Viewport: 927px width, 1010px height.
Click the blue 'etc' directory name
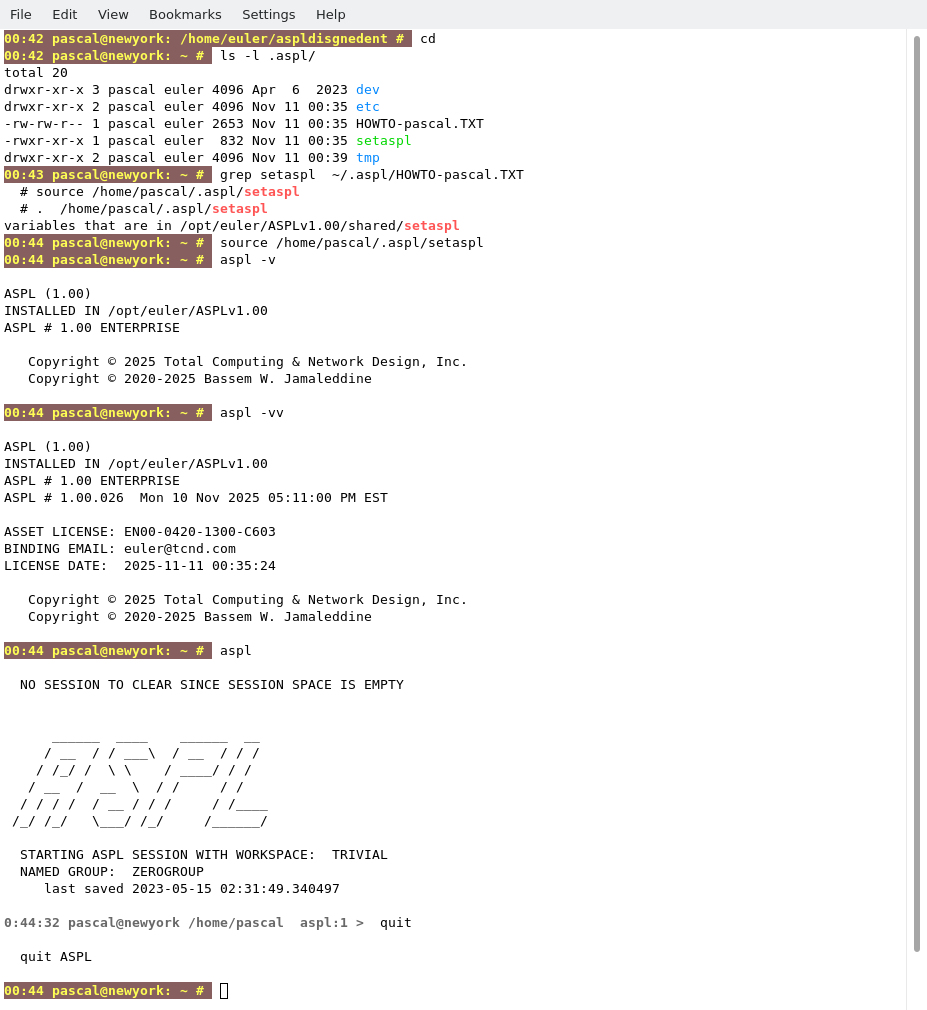368,107
